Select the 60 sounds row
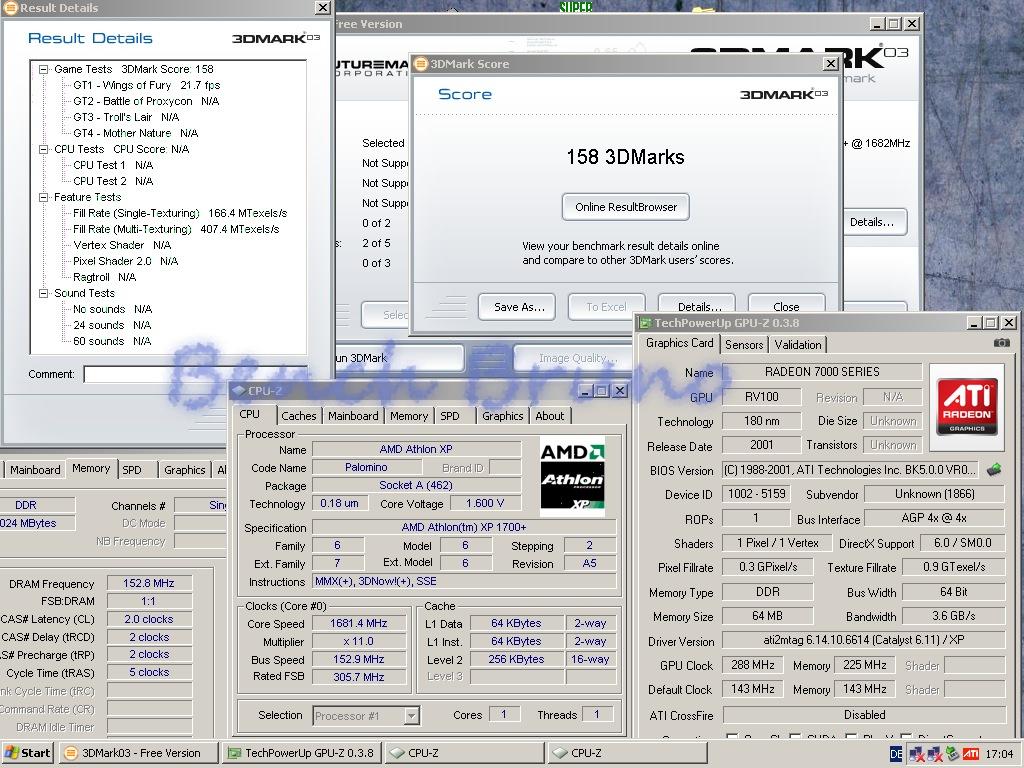The image size is (1024, 768). click(112, 342)
